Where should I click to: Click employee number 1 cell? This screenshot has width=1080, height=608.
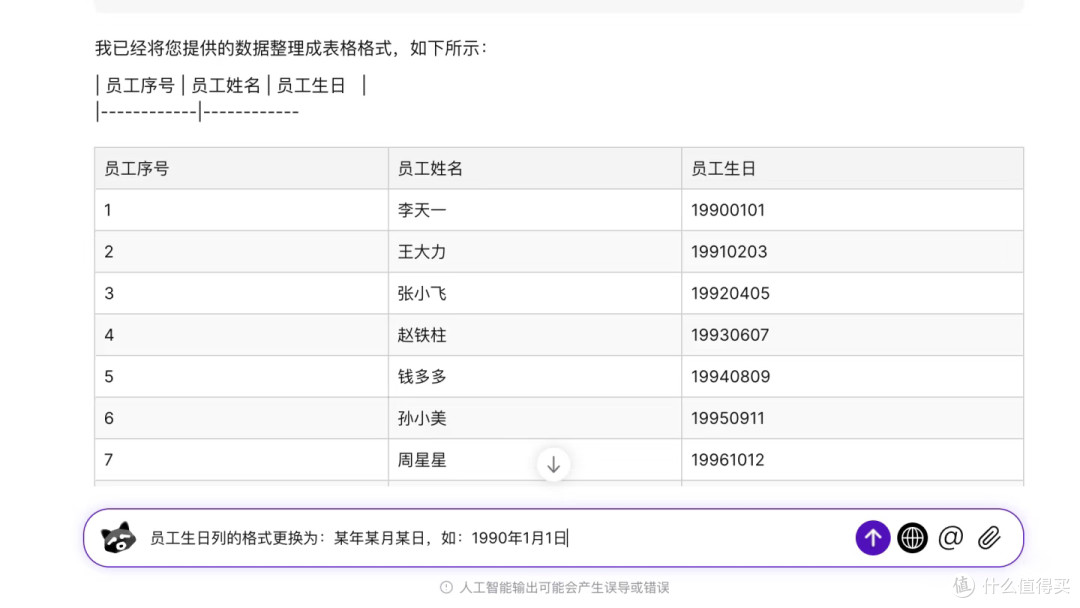pos(241,210)
